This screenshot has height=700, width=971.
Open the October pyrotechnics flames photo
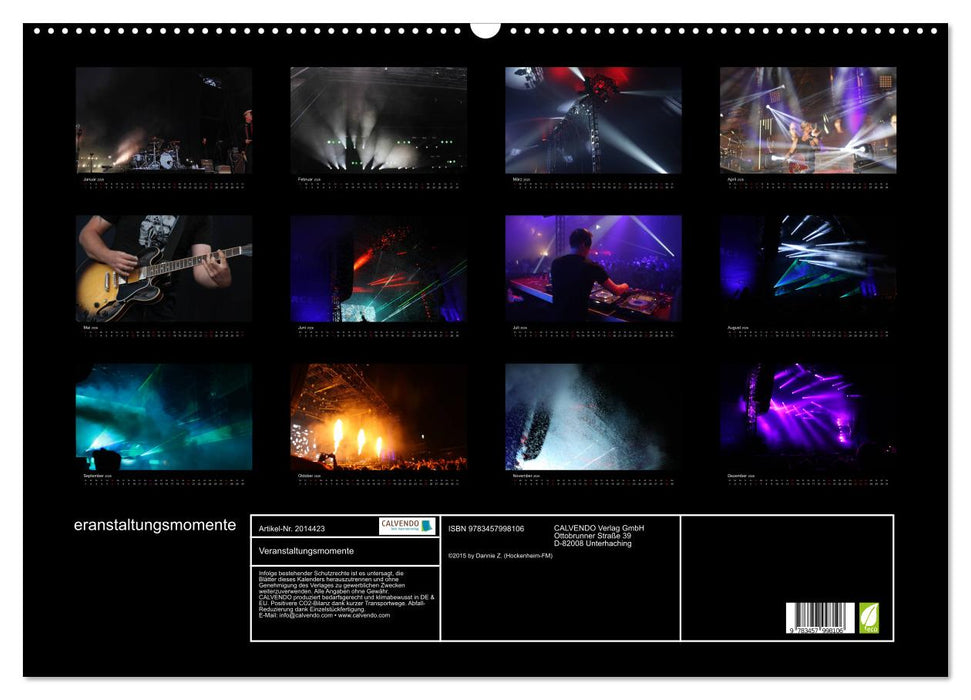tap(378, 416)
